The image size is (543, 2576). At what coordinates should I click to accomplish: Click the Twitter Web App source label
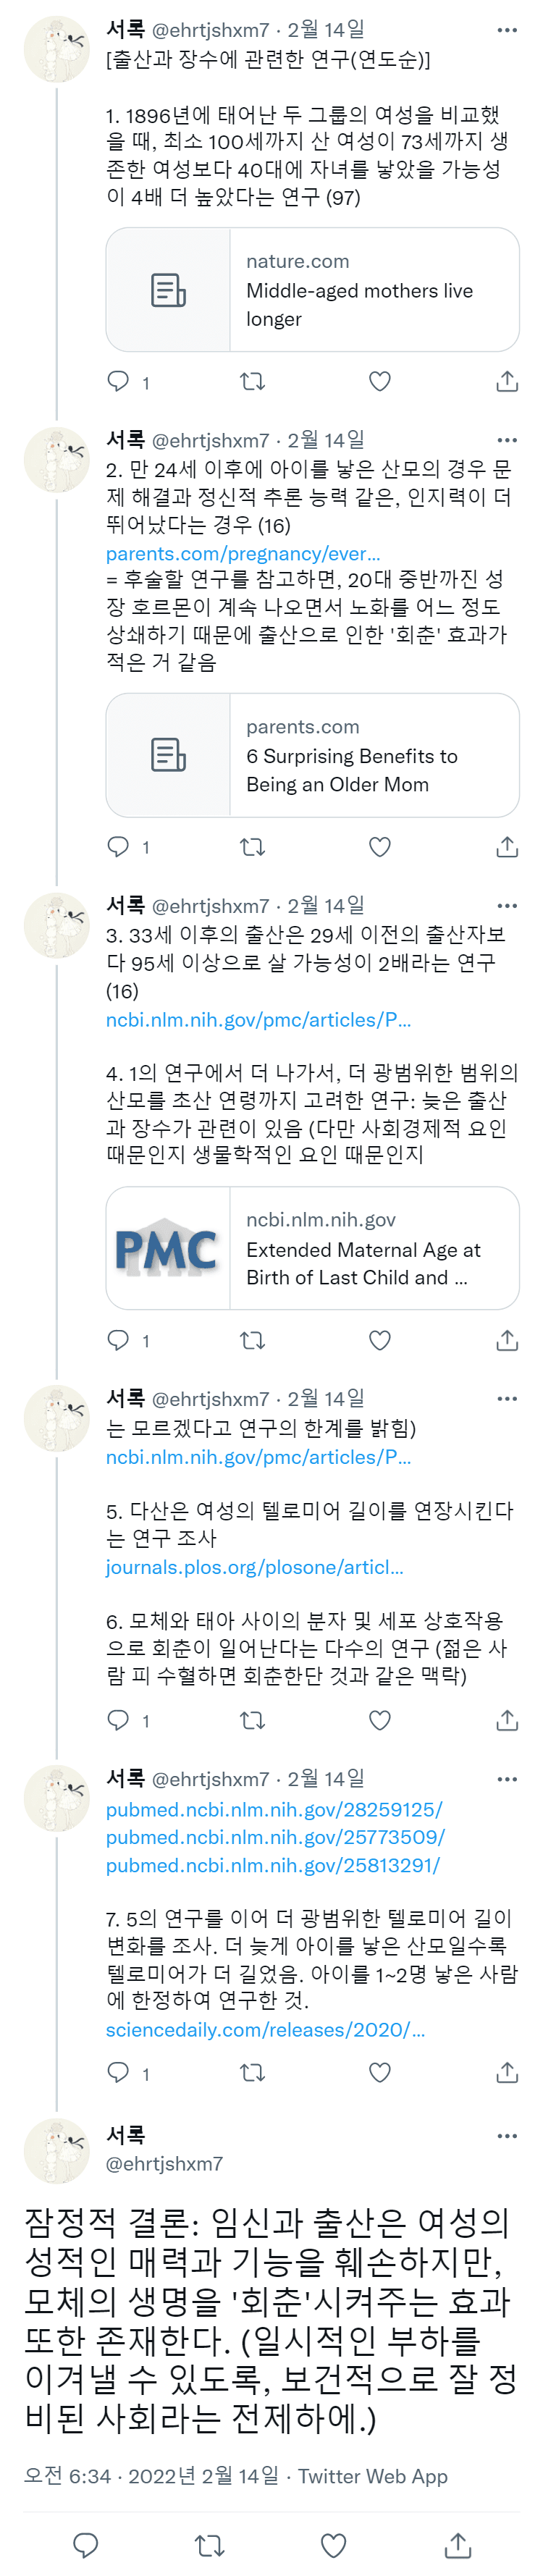(372, 2476)
